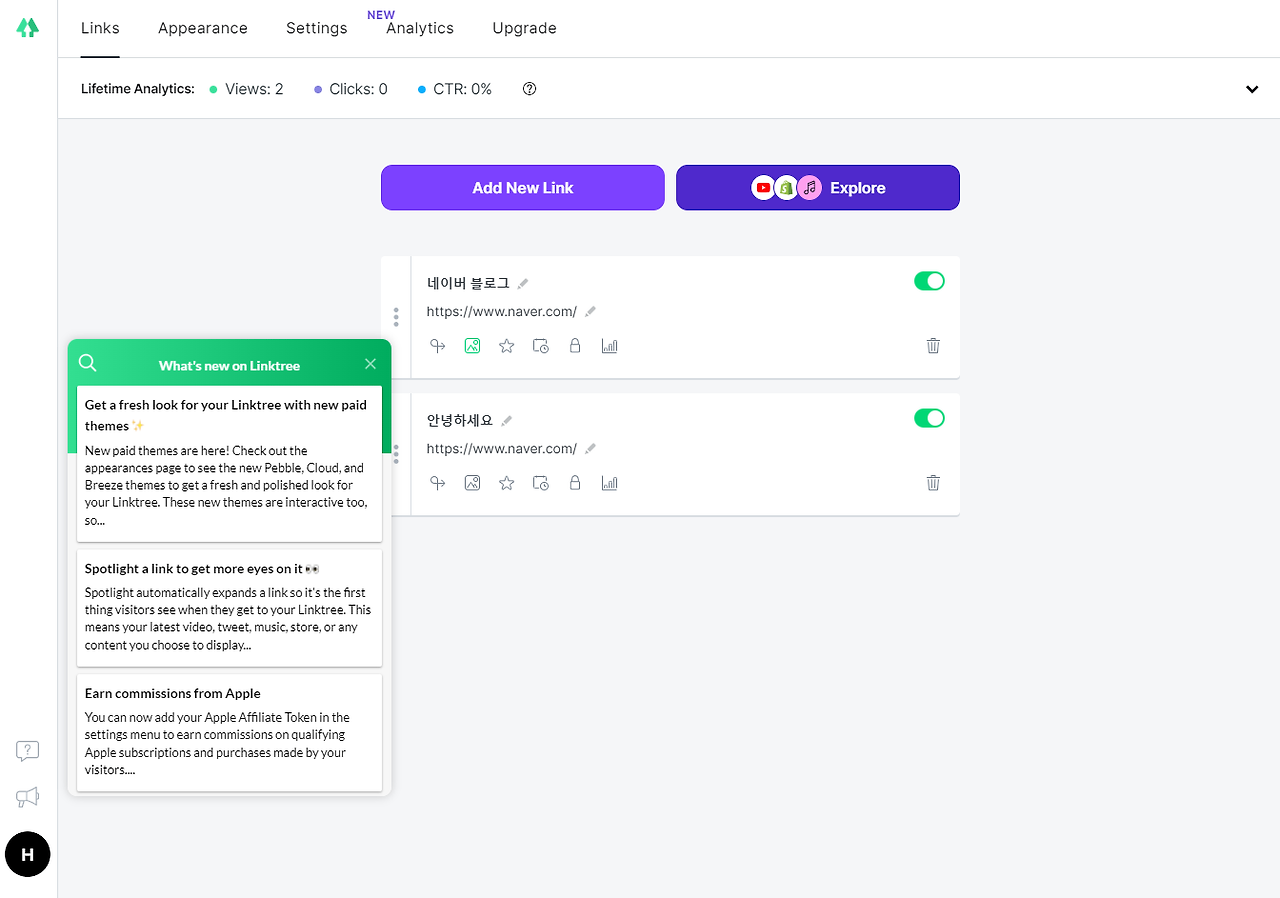Click drag handle dots on 네이버 블로그 card
This screenshot has height=898, width=1280.
pos(396,317)
